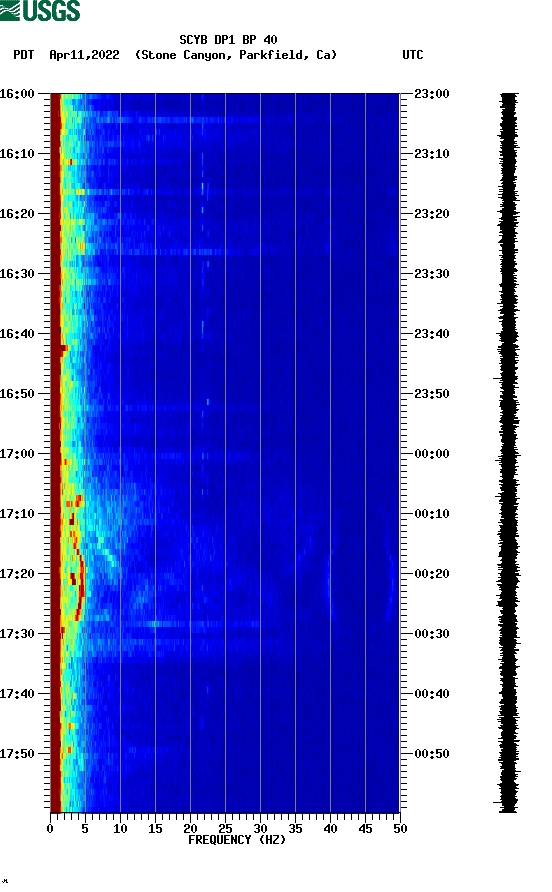Click the red arc signal near 17:20
This screenshot has width=552, height=892.
tap(80, 580)
